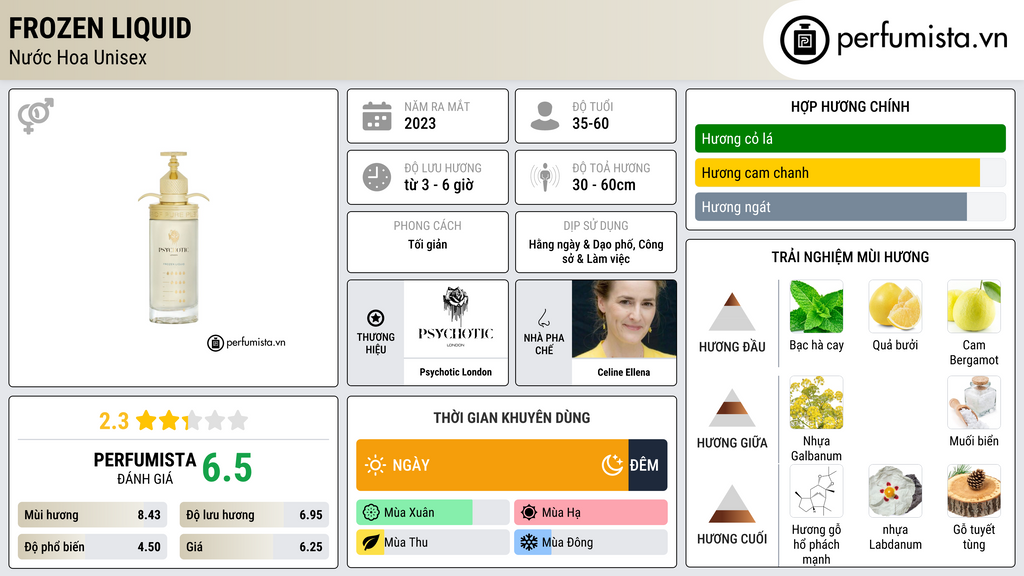Click the rating stars next to 2.3

pos(191,420)
